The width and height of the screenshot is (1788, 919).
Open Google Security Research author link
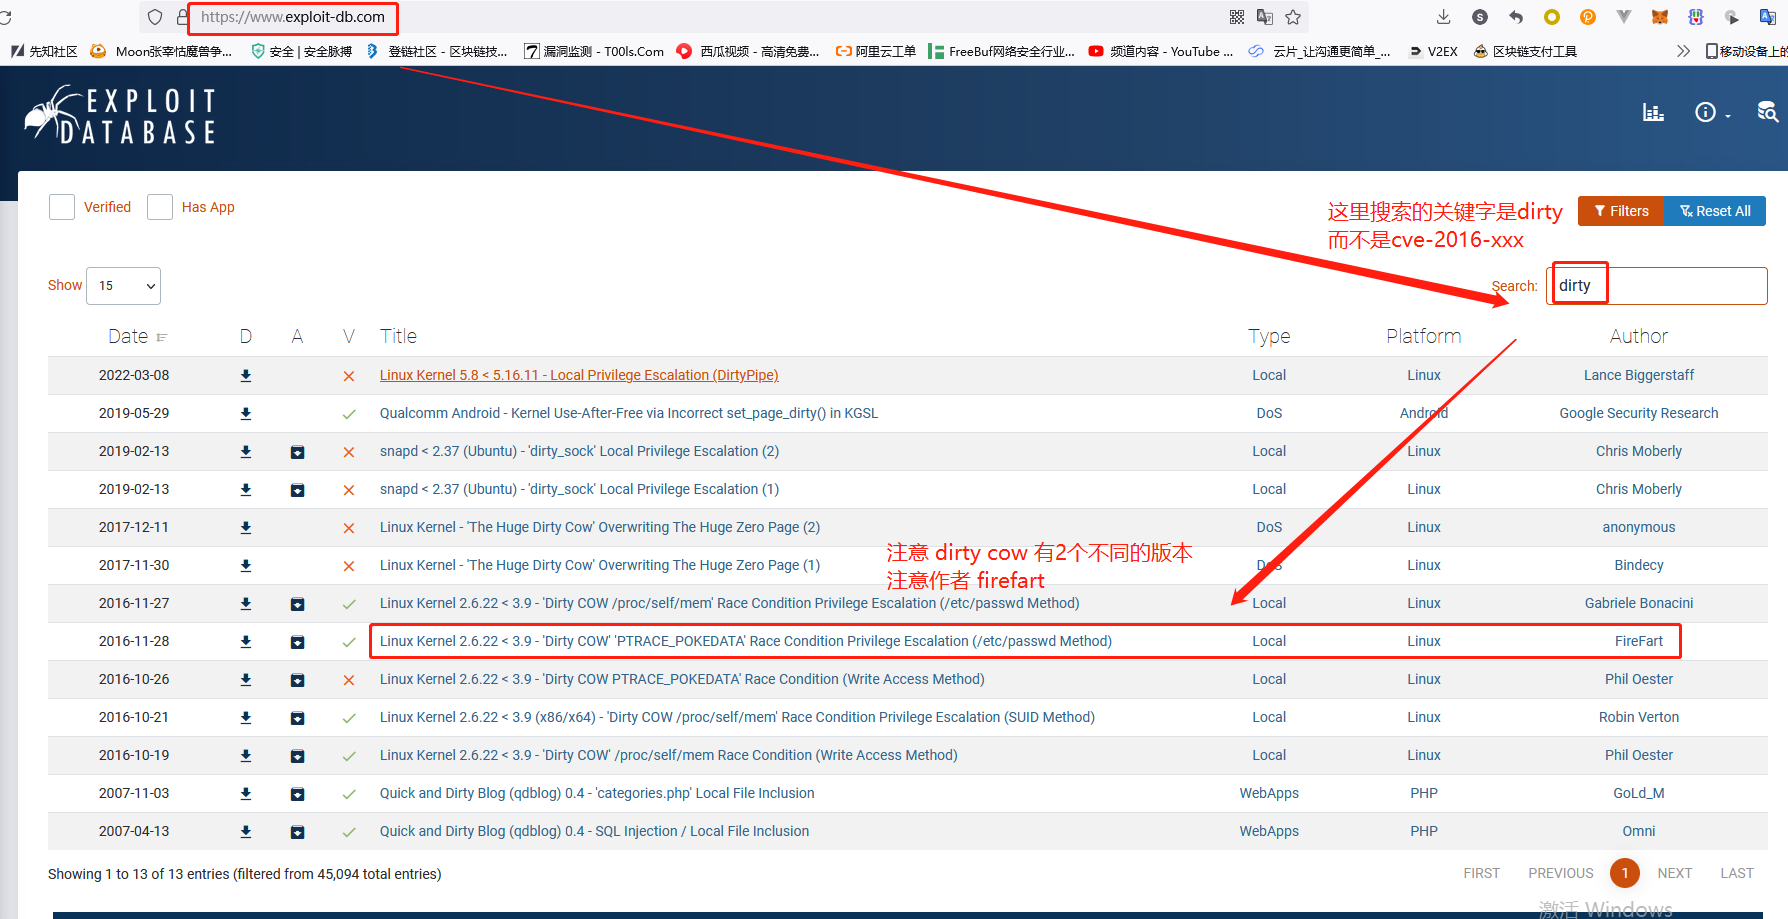pyautogui.click(x=1639, y=414)
